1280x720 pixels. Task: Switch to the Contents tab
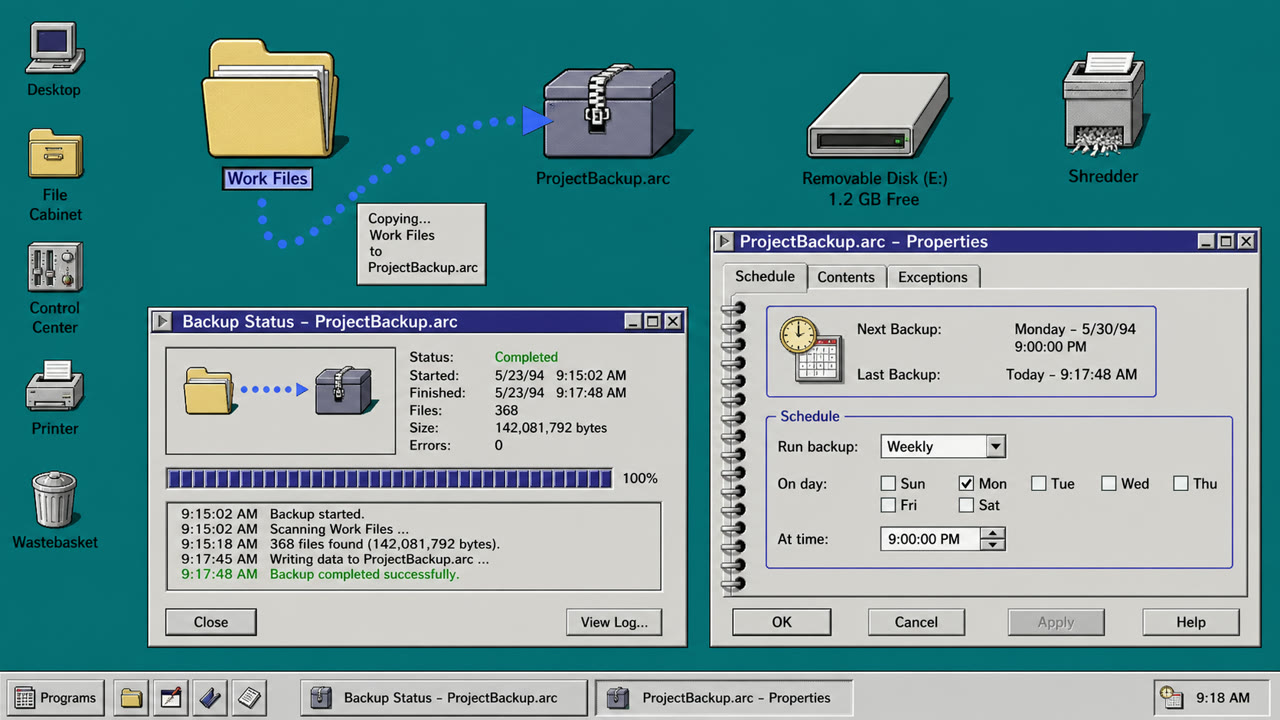[846, 277]
